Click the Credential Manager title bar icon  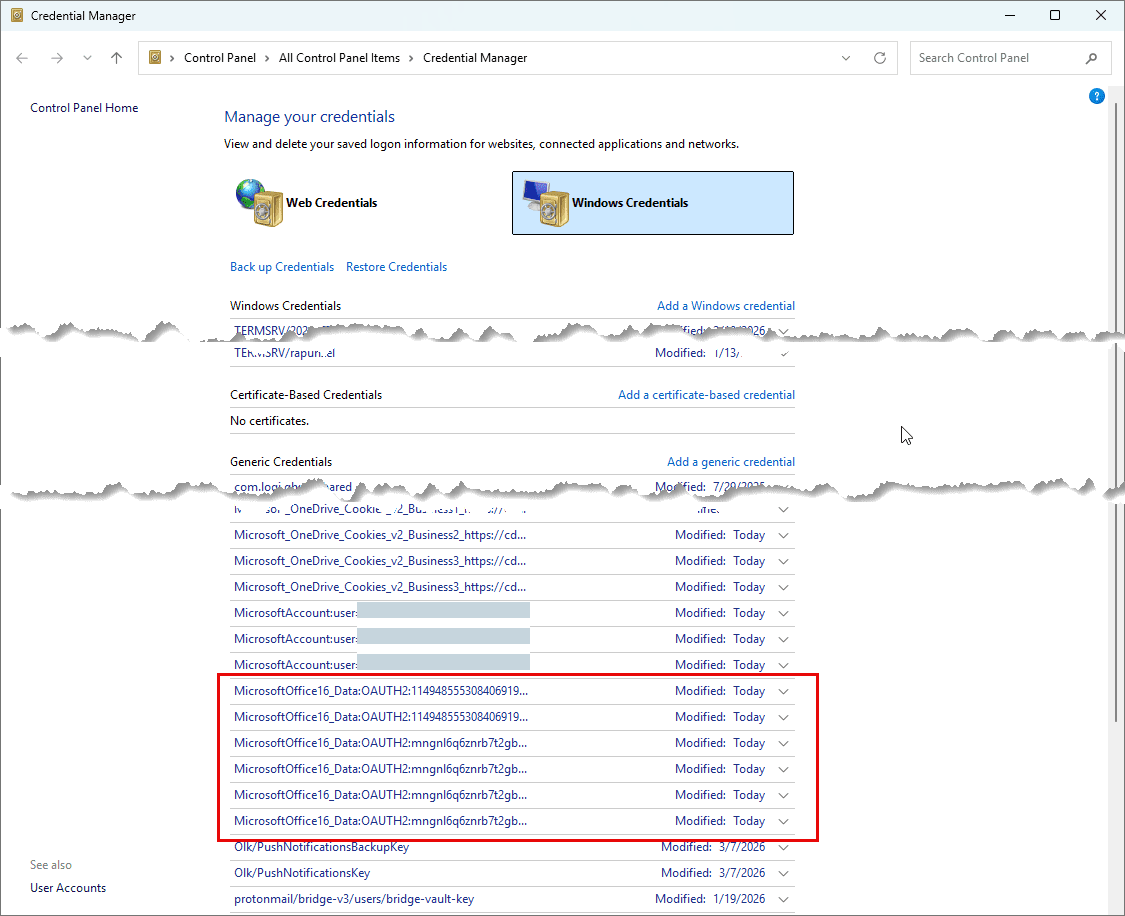coord(16,16)
